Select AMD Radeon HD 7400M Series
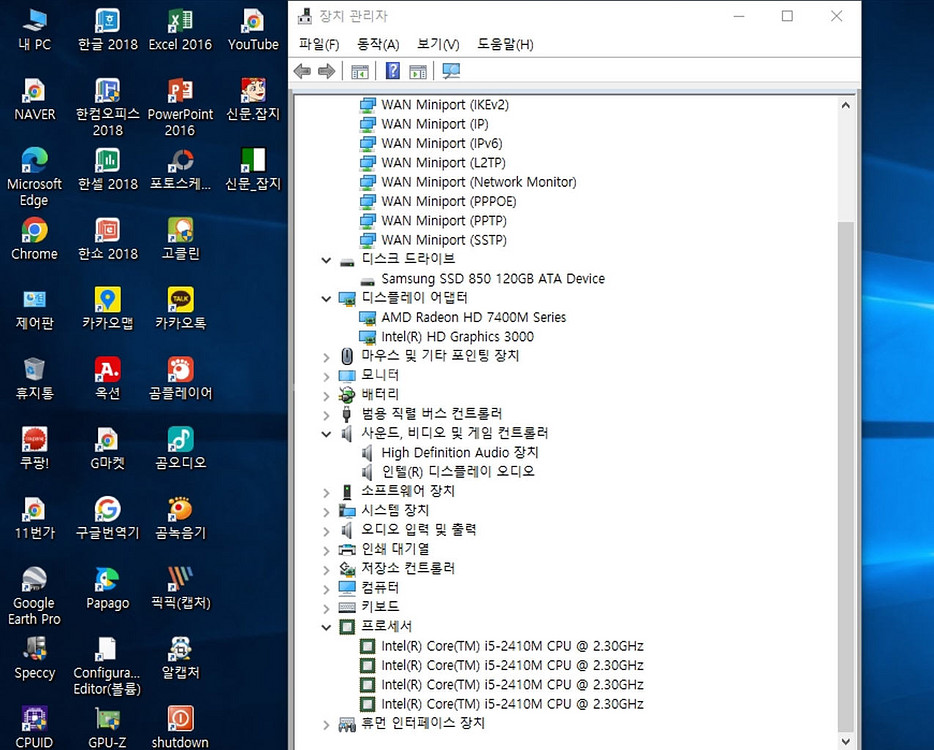The width and height of the screenshot is (934, 750). (474, 318)
